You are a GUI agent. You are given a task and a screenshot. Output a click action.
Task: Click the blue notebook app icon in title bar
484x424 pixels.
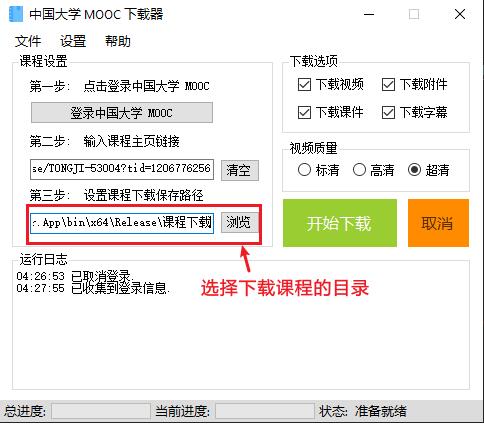point(16,14)
